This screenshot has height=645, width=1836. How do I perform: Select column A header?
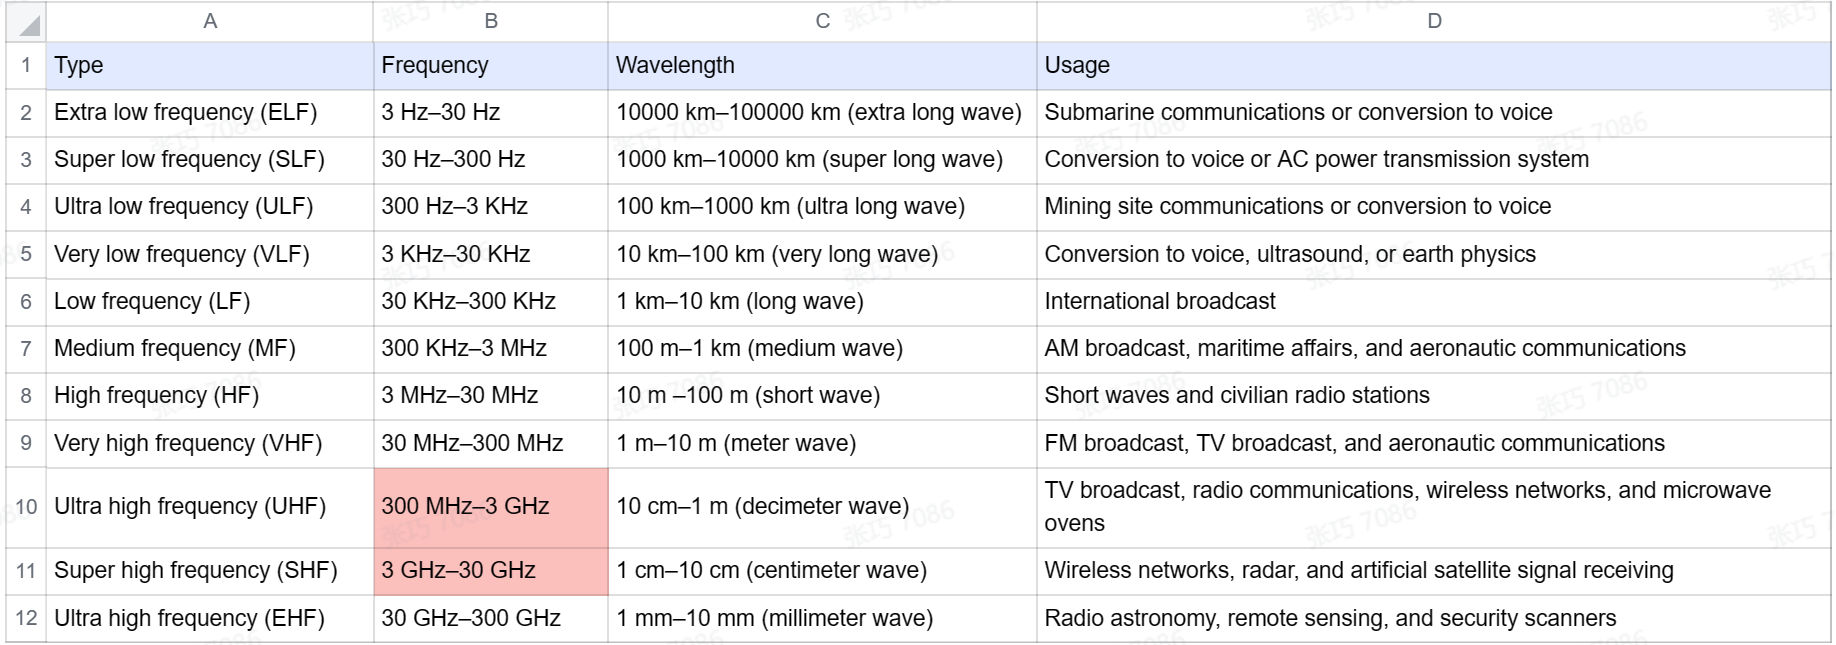pos(210,21)
